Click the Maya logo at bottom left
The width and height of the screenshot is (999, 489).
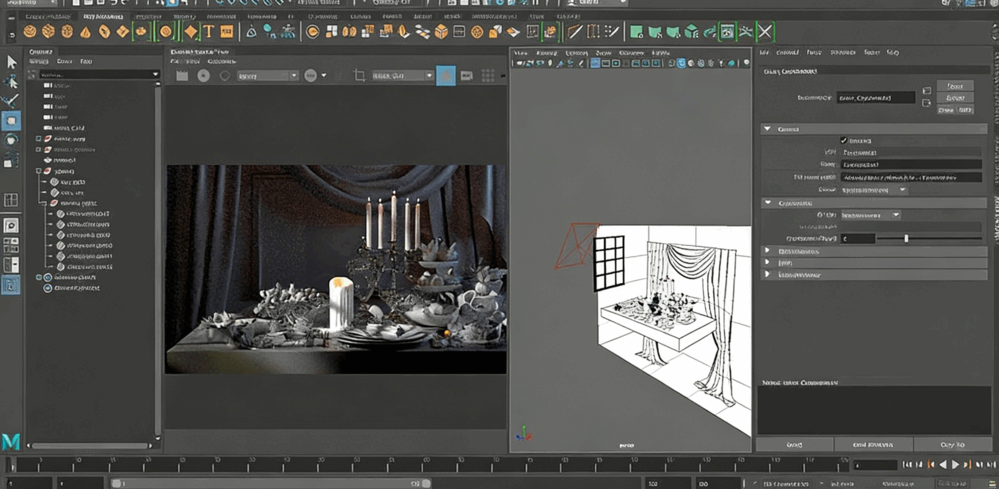(x=11, y=441)
